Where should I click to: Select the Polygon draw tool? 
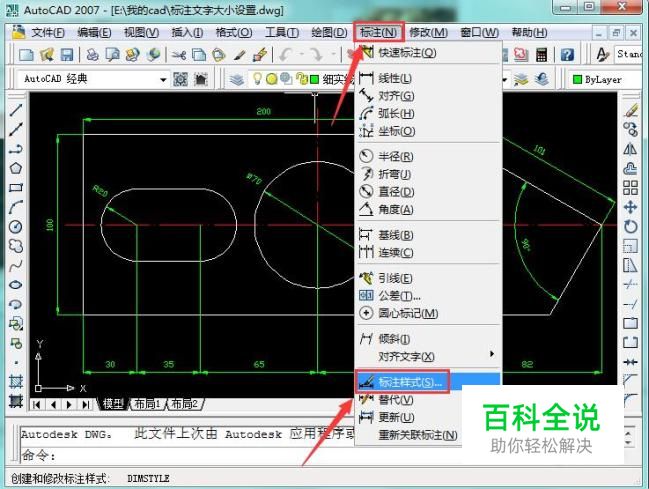[16, 168]
